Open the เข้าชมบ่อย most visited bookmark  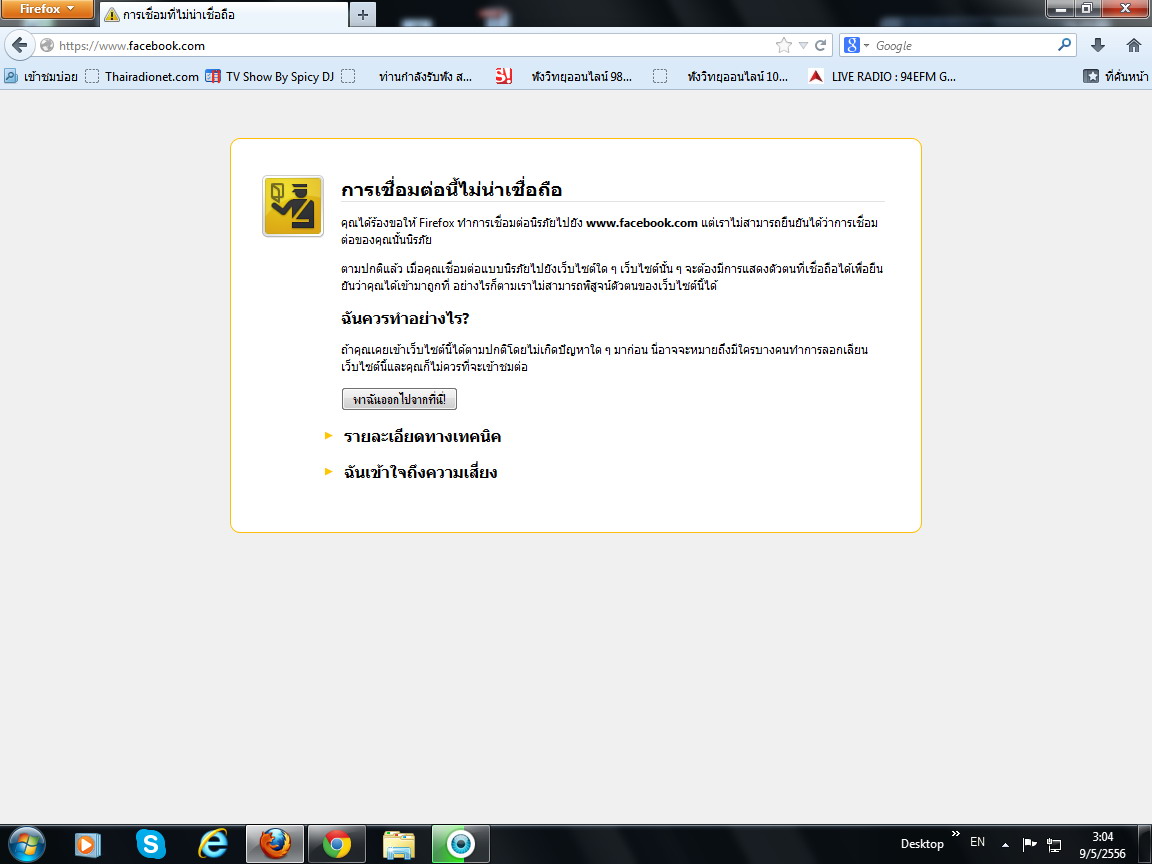tap(41, 76)
